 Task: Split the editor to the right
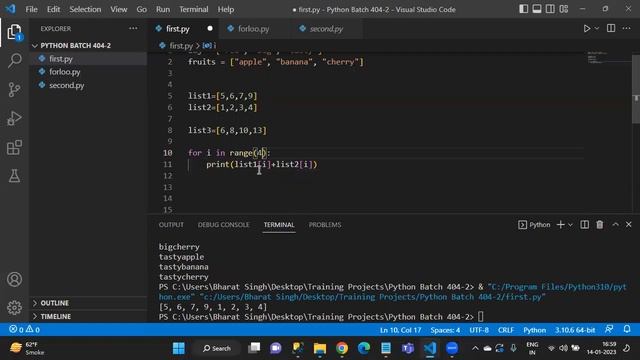611,28
